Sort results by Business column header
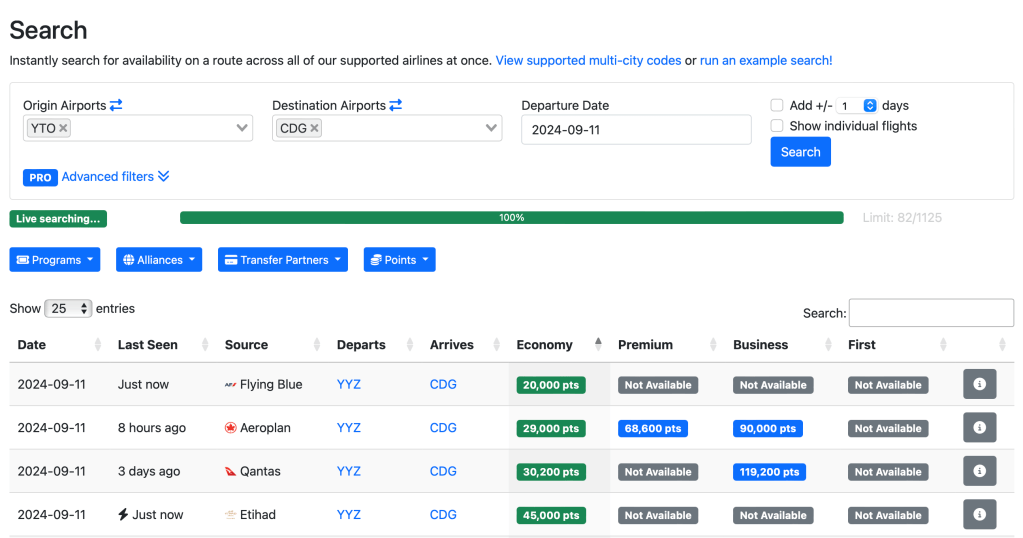The height and width of the screenshot is (538, 1023). coord(761,345)
